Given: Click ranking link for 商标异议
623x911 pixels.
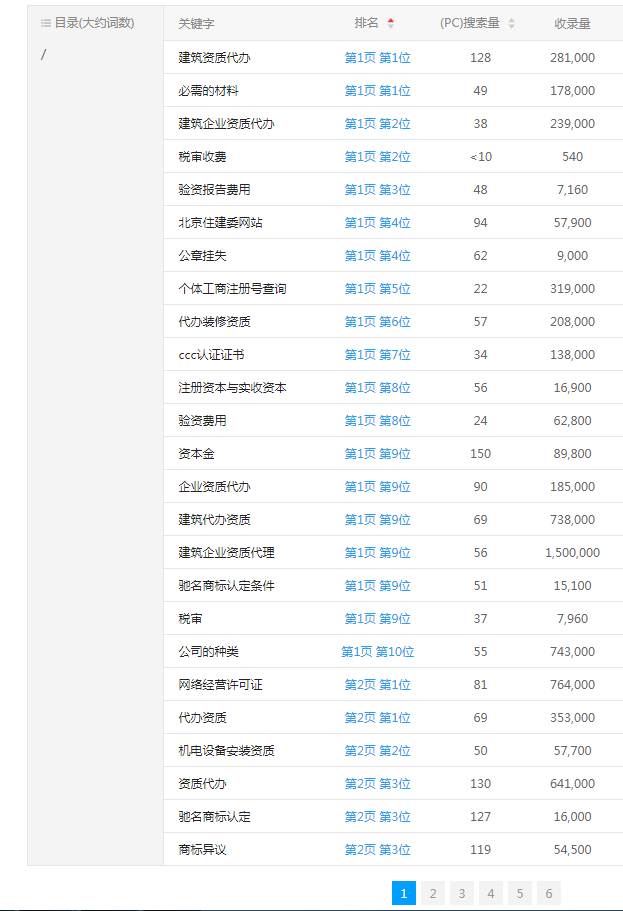Looking at the screenshot, I should pos(377,850).
